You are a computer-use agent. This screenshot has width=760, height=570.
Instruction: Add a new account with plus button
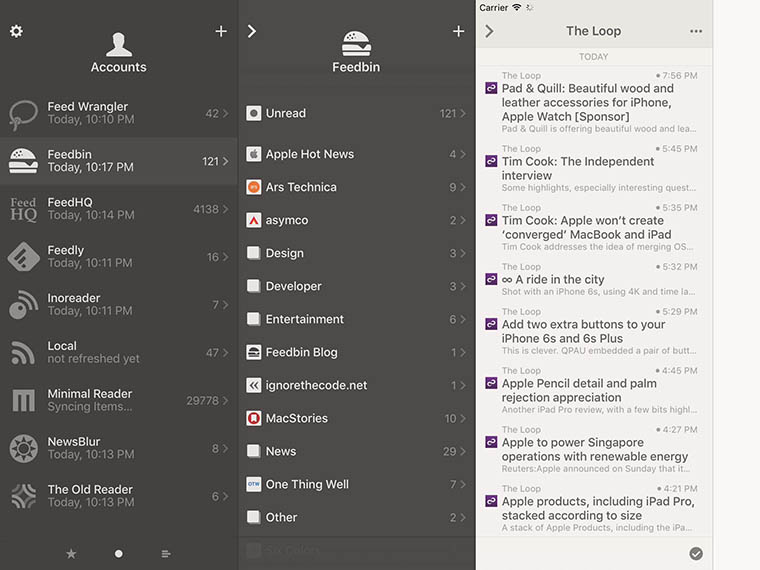coord(221,32)
